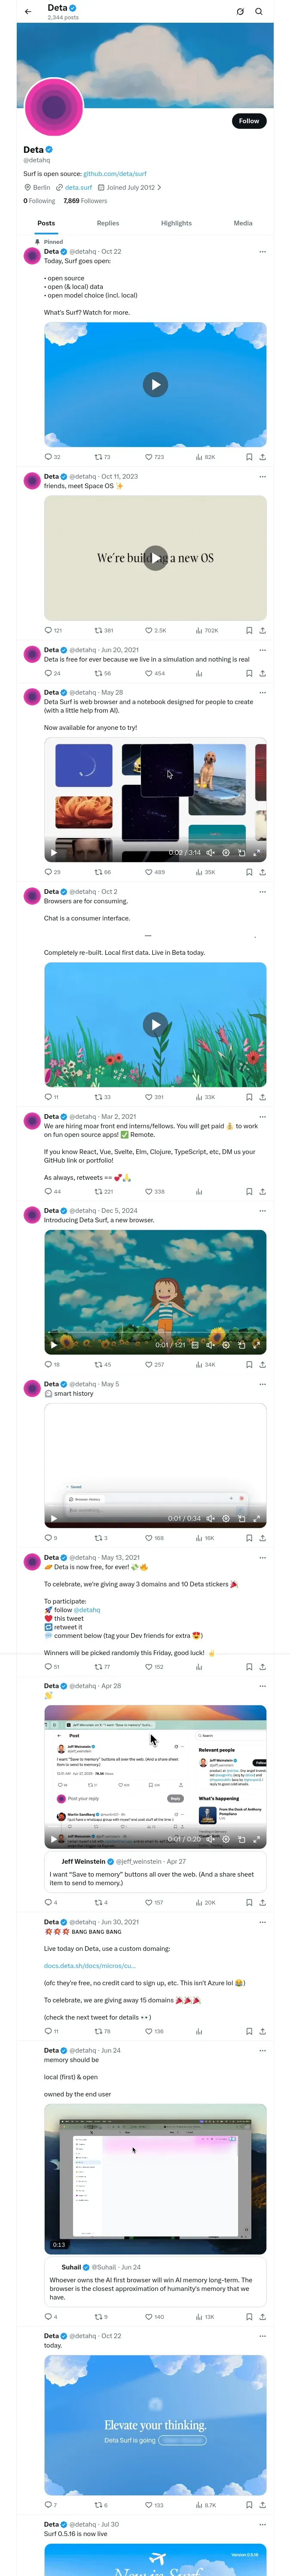Reply to the May 28 Deta Surf post
290x2576 pixels.
tap(48, 872)
